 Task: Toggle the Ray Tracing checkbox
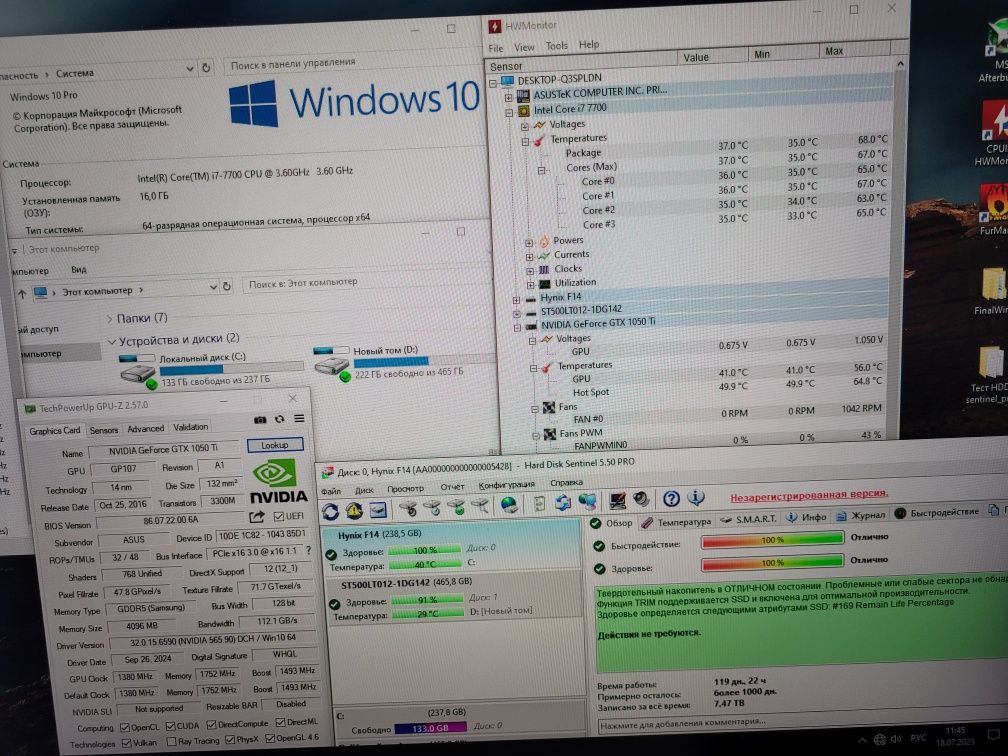pos(171,742)
